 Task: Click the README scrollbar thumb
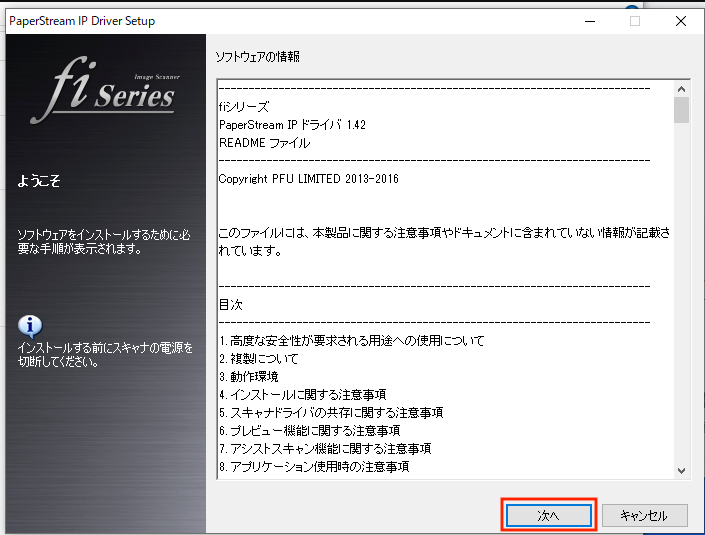click(682, 110)
